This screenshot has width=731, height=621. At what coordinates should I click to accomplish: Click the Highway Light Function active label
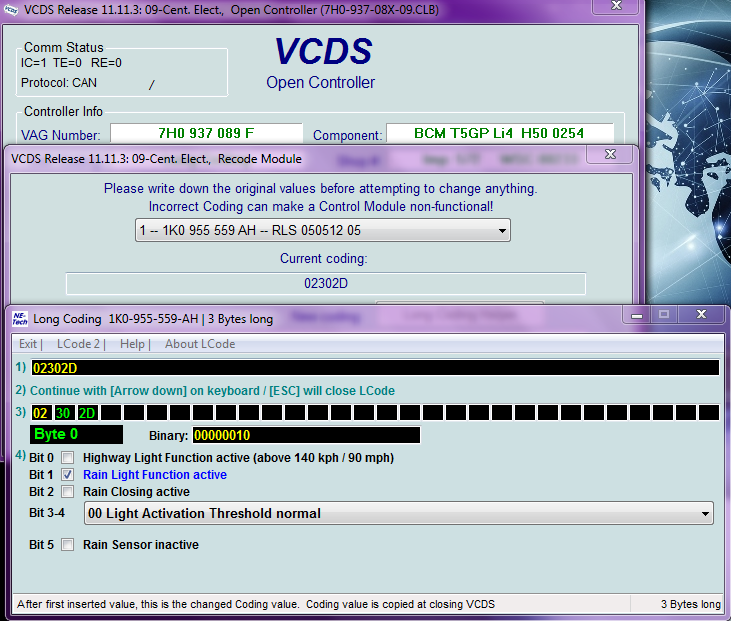(238, 458)
